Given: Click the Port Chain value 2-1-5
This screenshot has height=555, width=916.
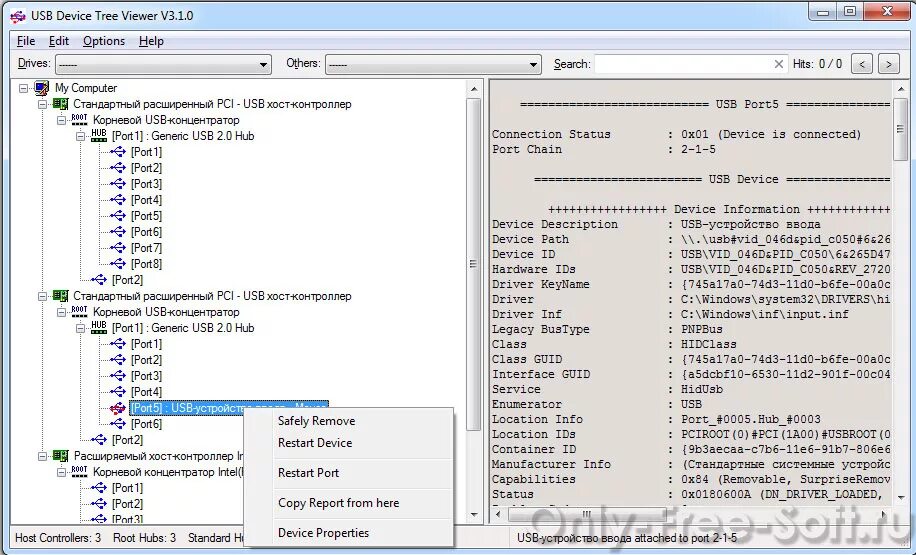Looking at the screenshot, I should click(698, 150).
